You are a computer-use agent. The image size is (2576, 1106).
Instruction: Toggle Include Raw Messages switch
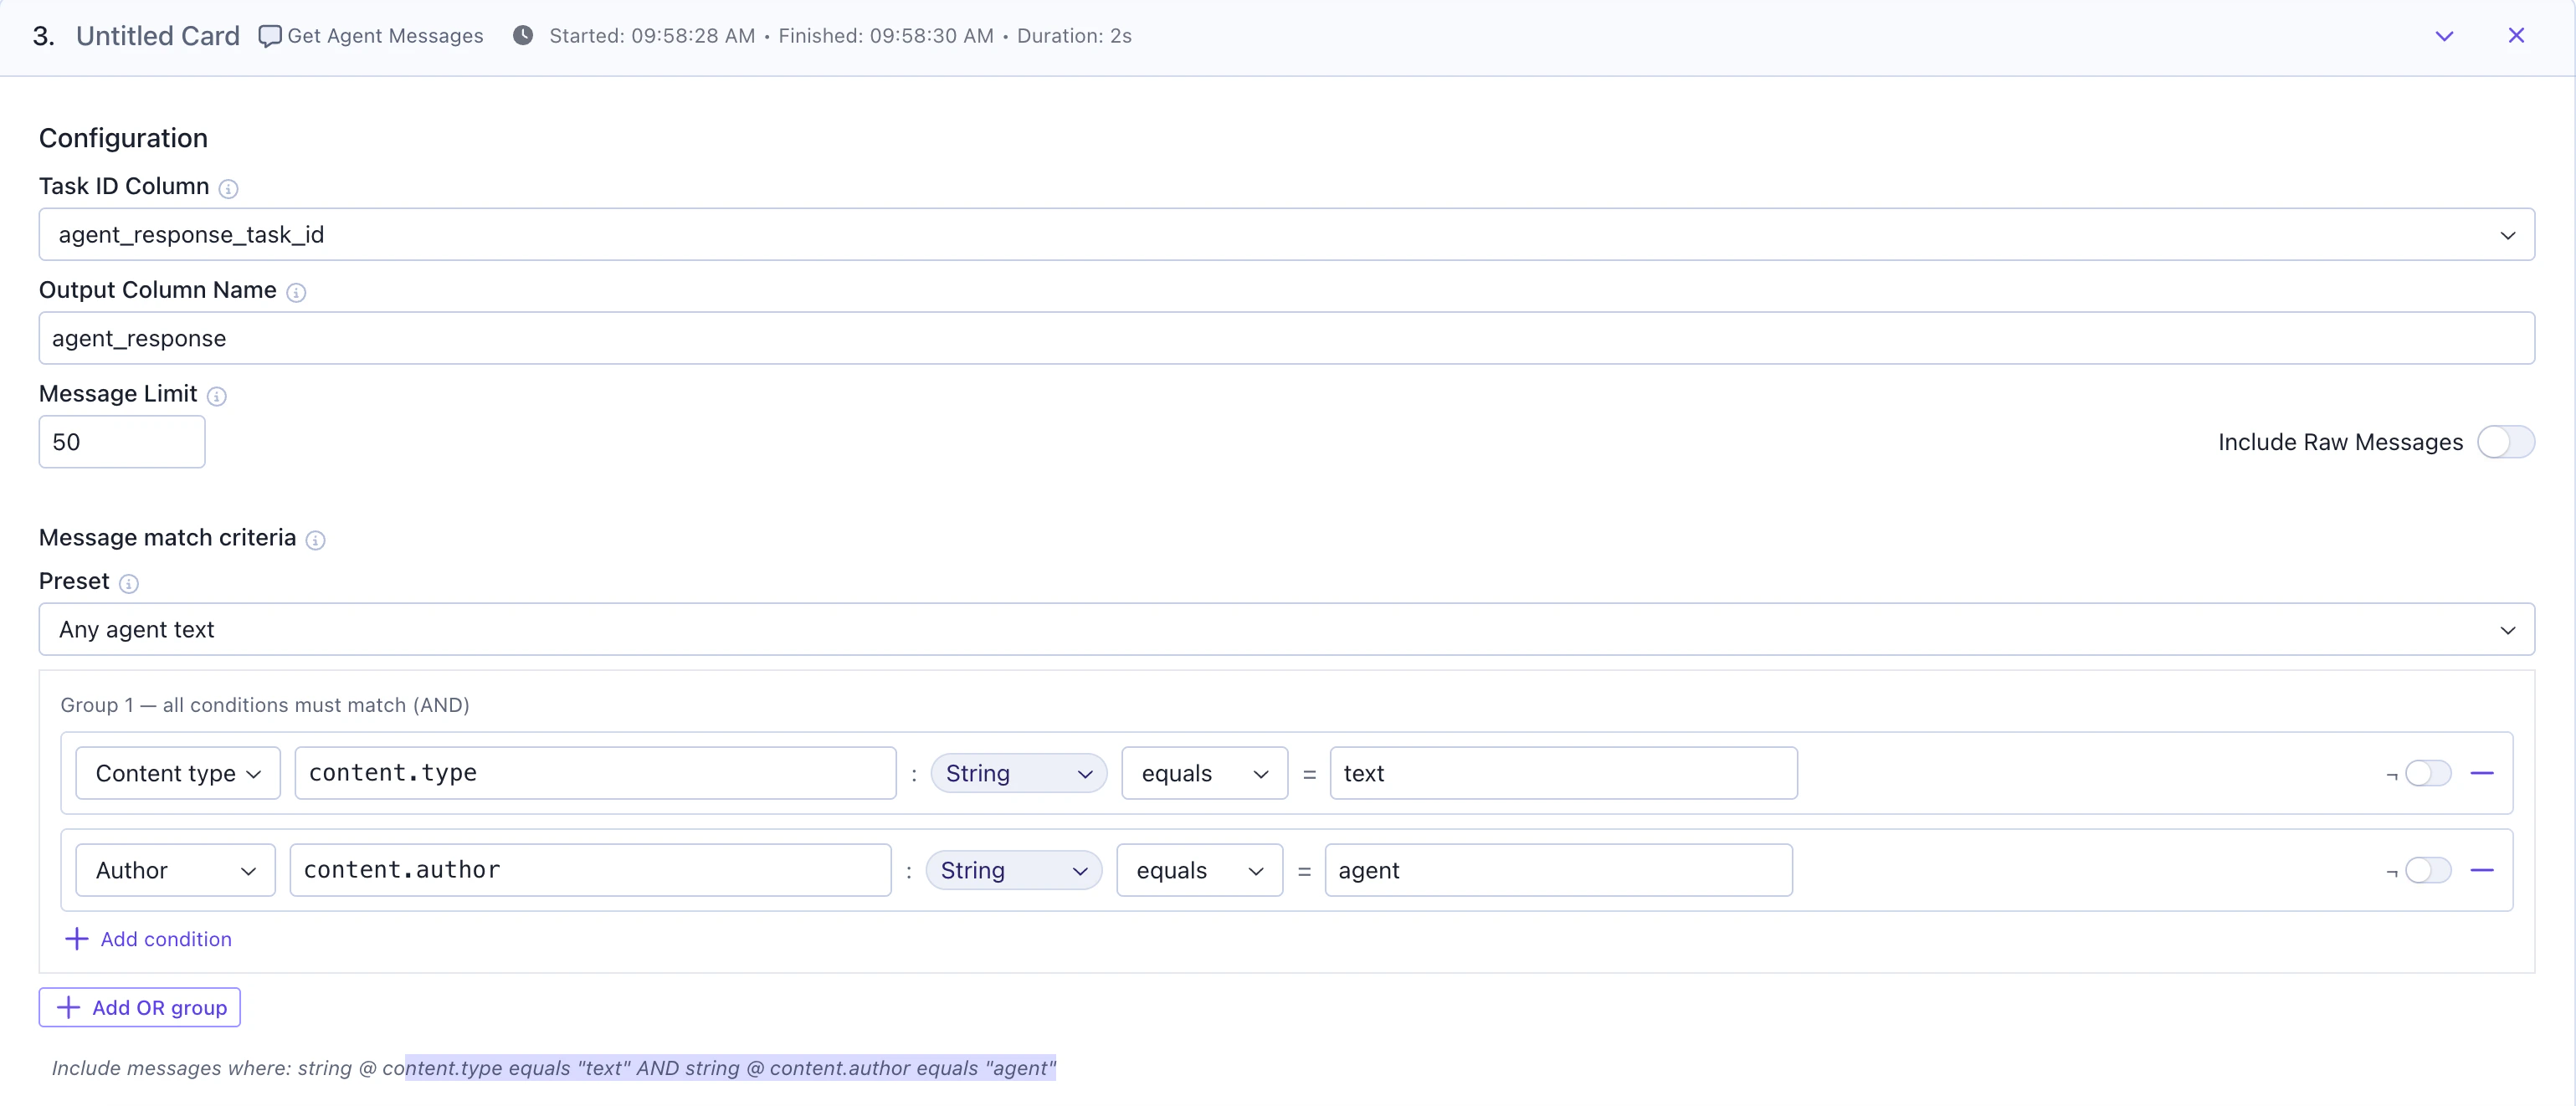(x=2505, y=442)
